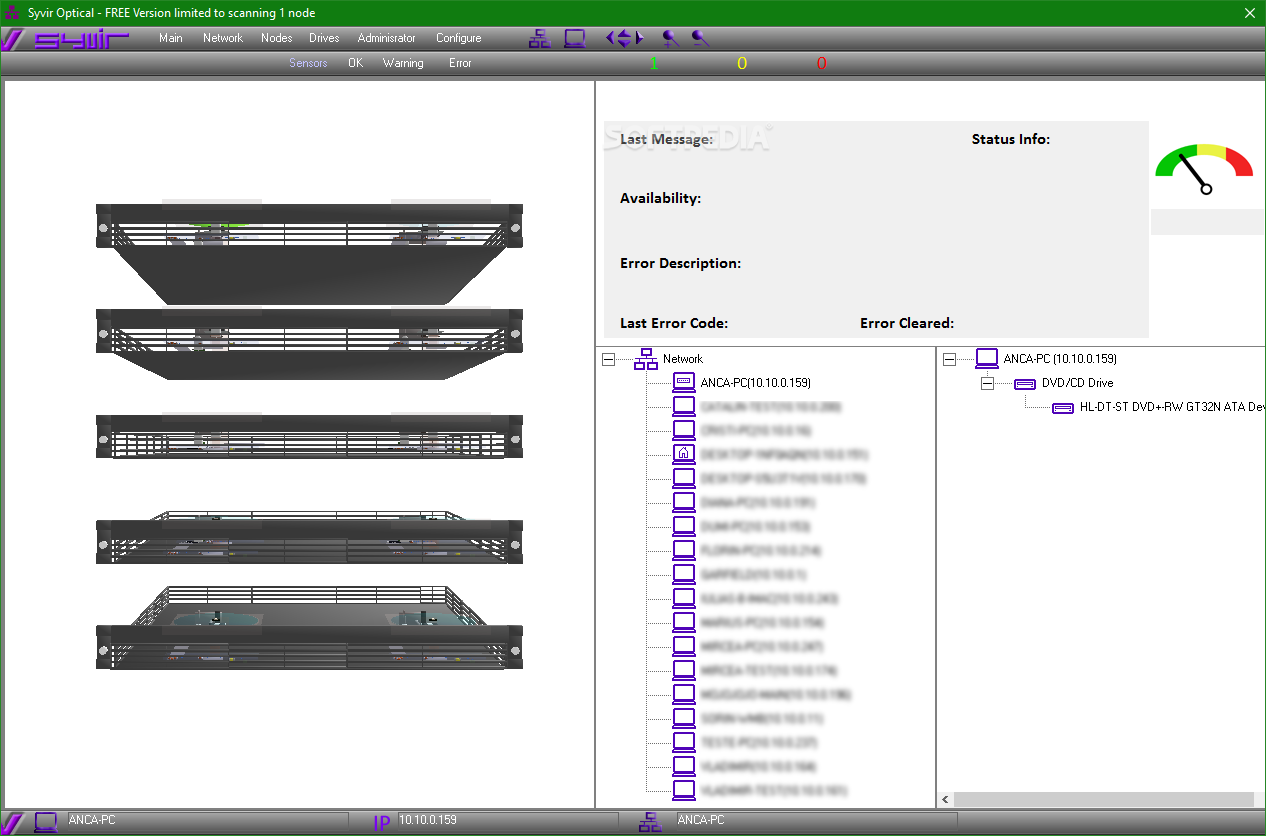Click the Availability label
The image size is (1266, 836).
pos(660,198)
